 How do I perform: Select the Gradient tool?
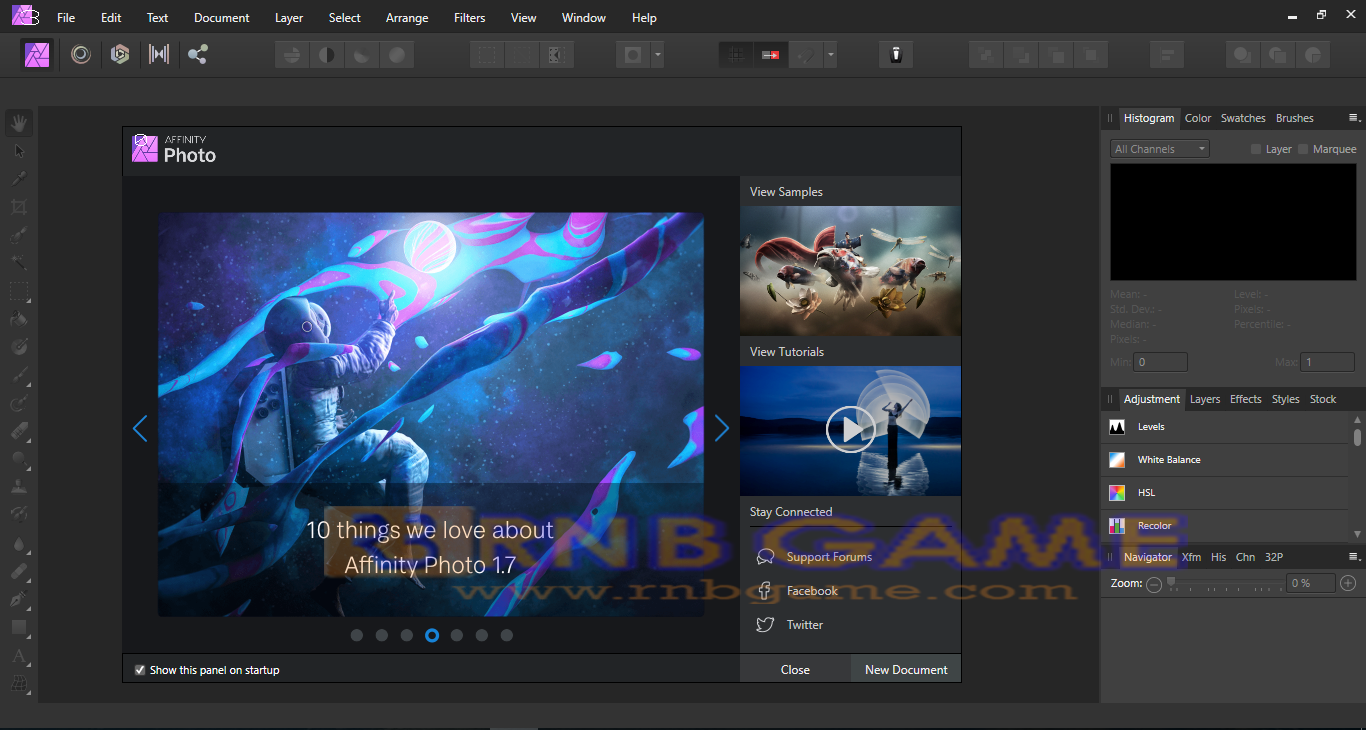19,347
